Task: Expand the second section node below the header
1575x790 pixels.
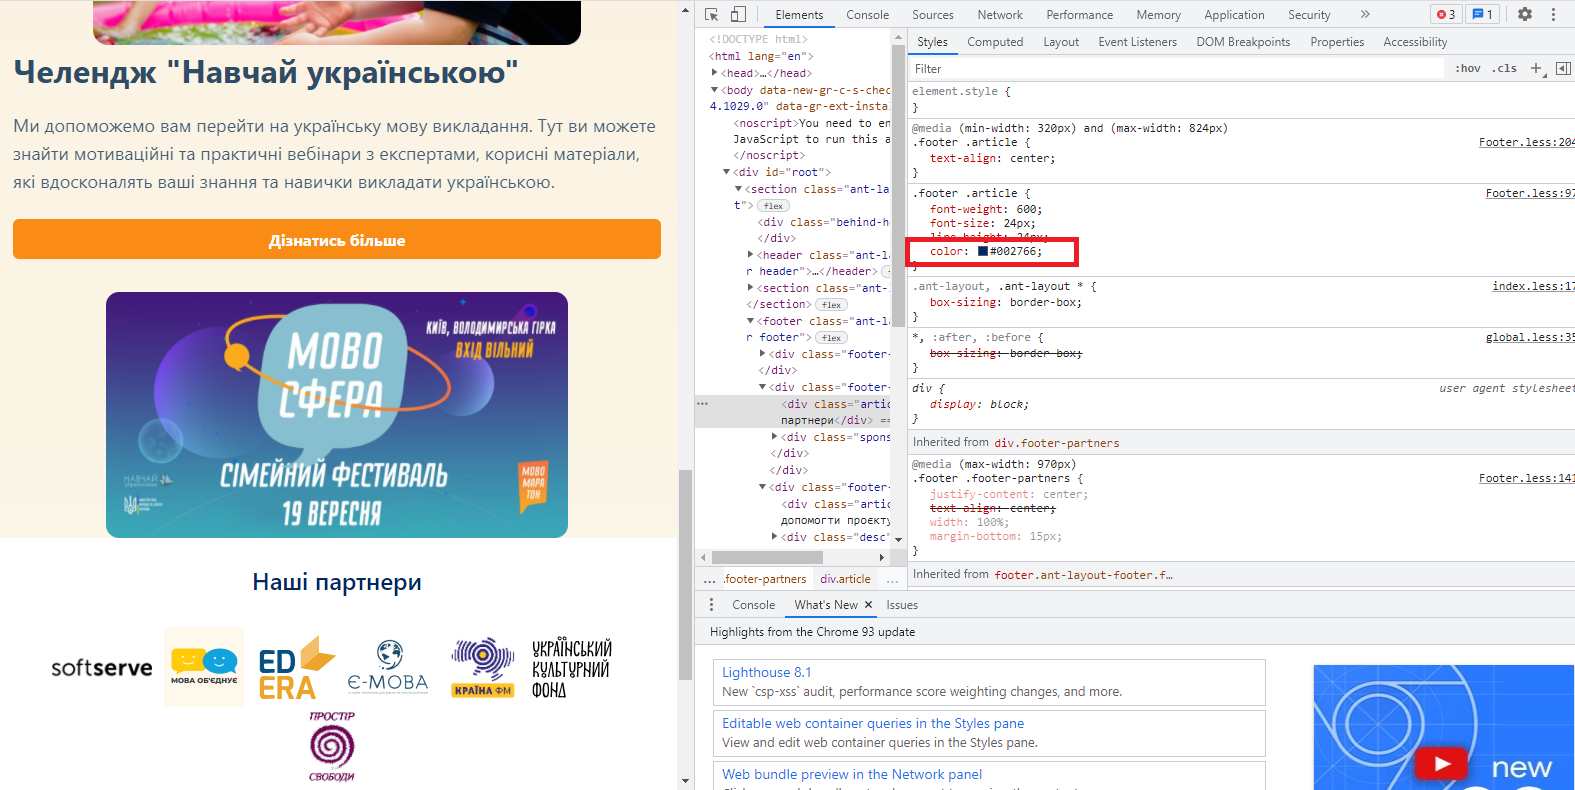Action: point(751,288)
